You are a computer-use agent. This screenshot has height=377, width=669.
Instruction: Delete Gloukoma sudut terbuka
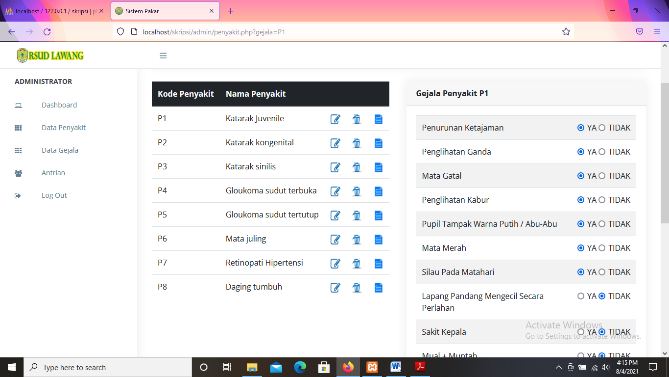click(x=357, y=191)
